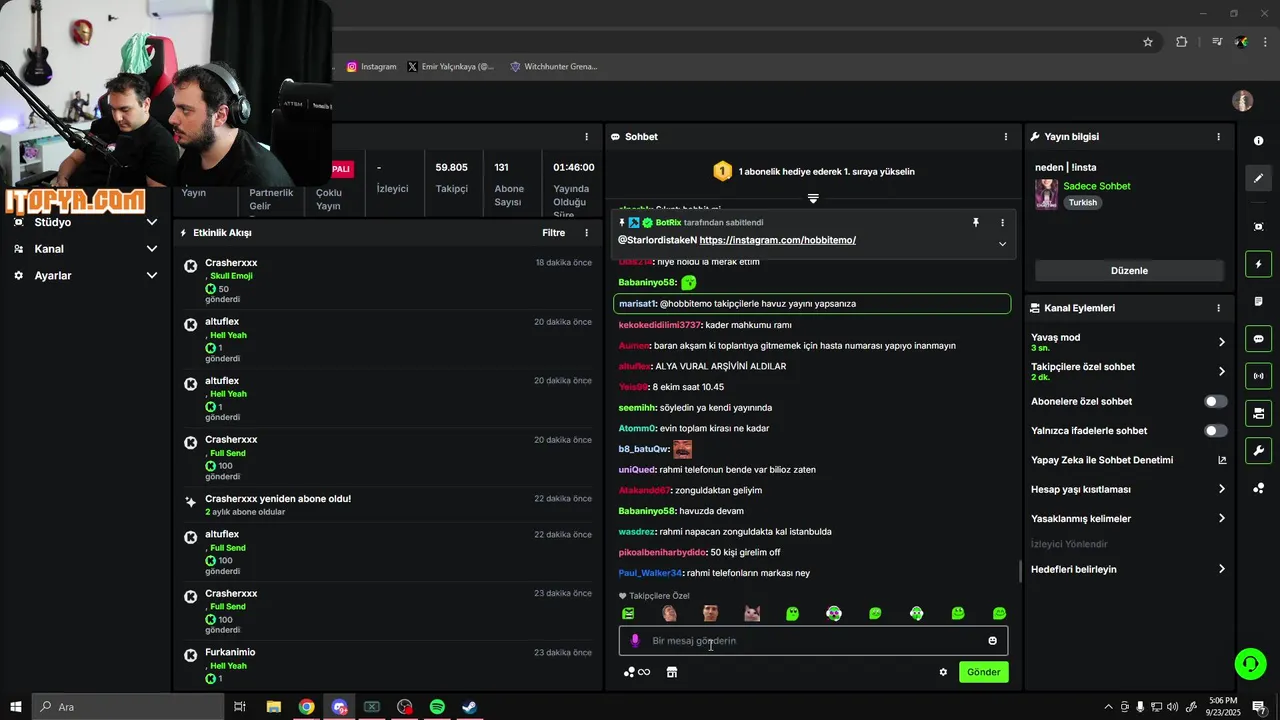Viewport: 1280px width, 720px height.
Task: Open Yasaklanmış kelimeler chevron
Action: (x=1221, y=518)
